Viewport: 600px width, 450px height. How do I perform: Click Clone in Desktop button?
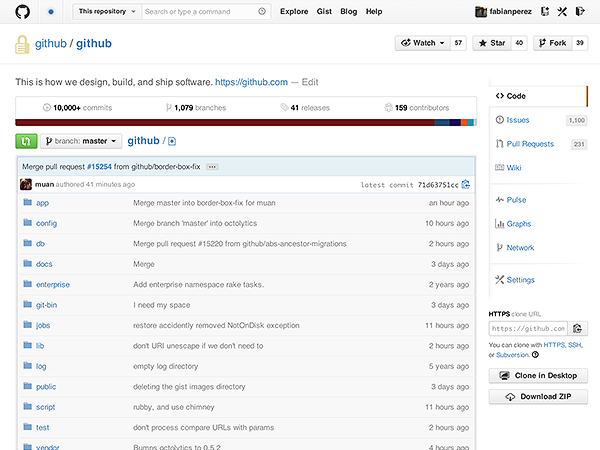tap(538, 375)
